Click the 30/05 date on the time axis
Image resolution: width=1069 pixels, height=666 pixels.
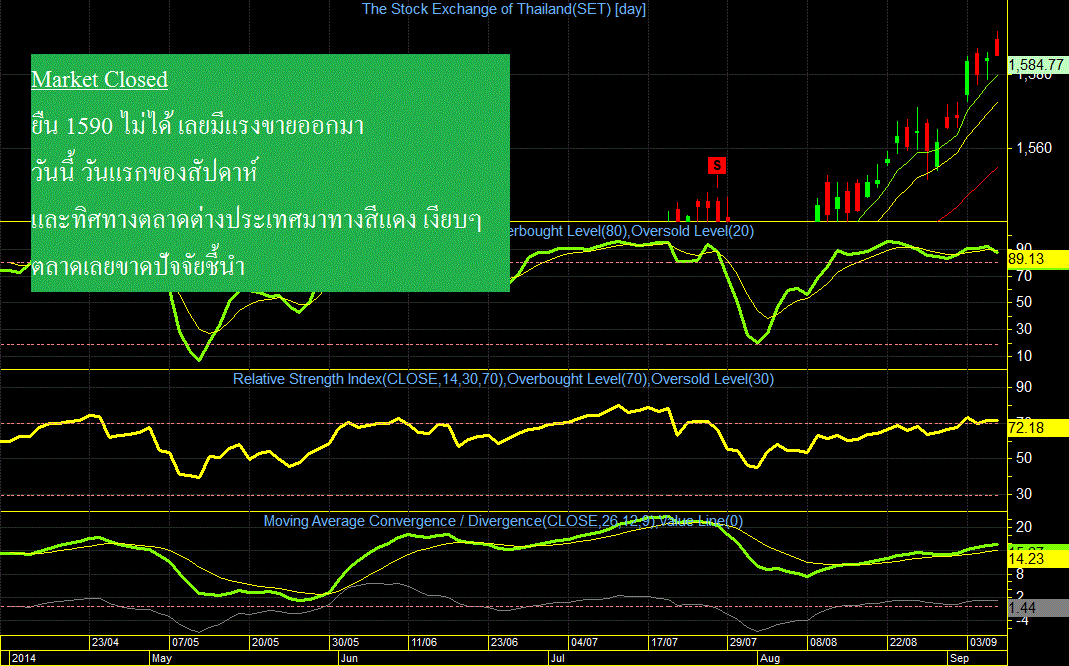point(346,642)
